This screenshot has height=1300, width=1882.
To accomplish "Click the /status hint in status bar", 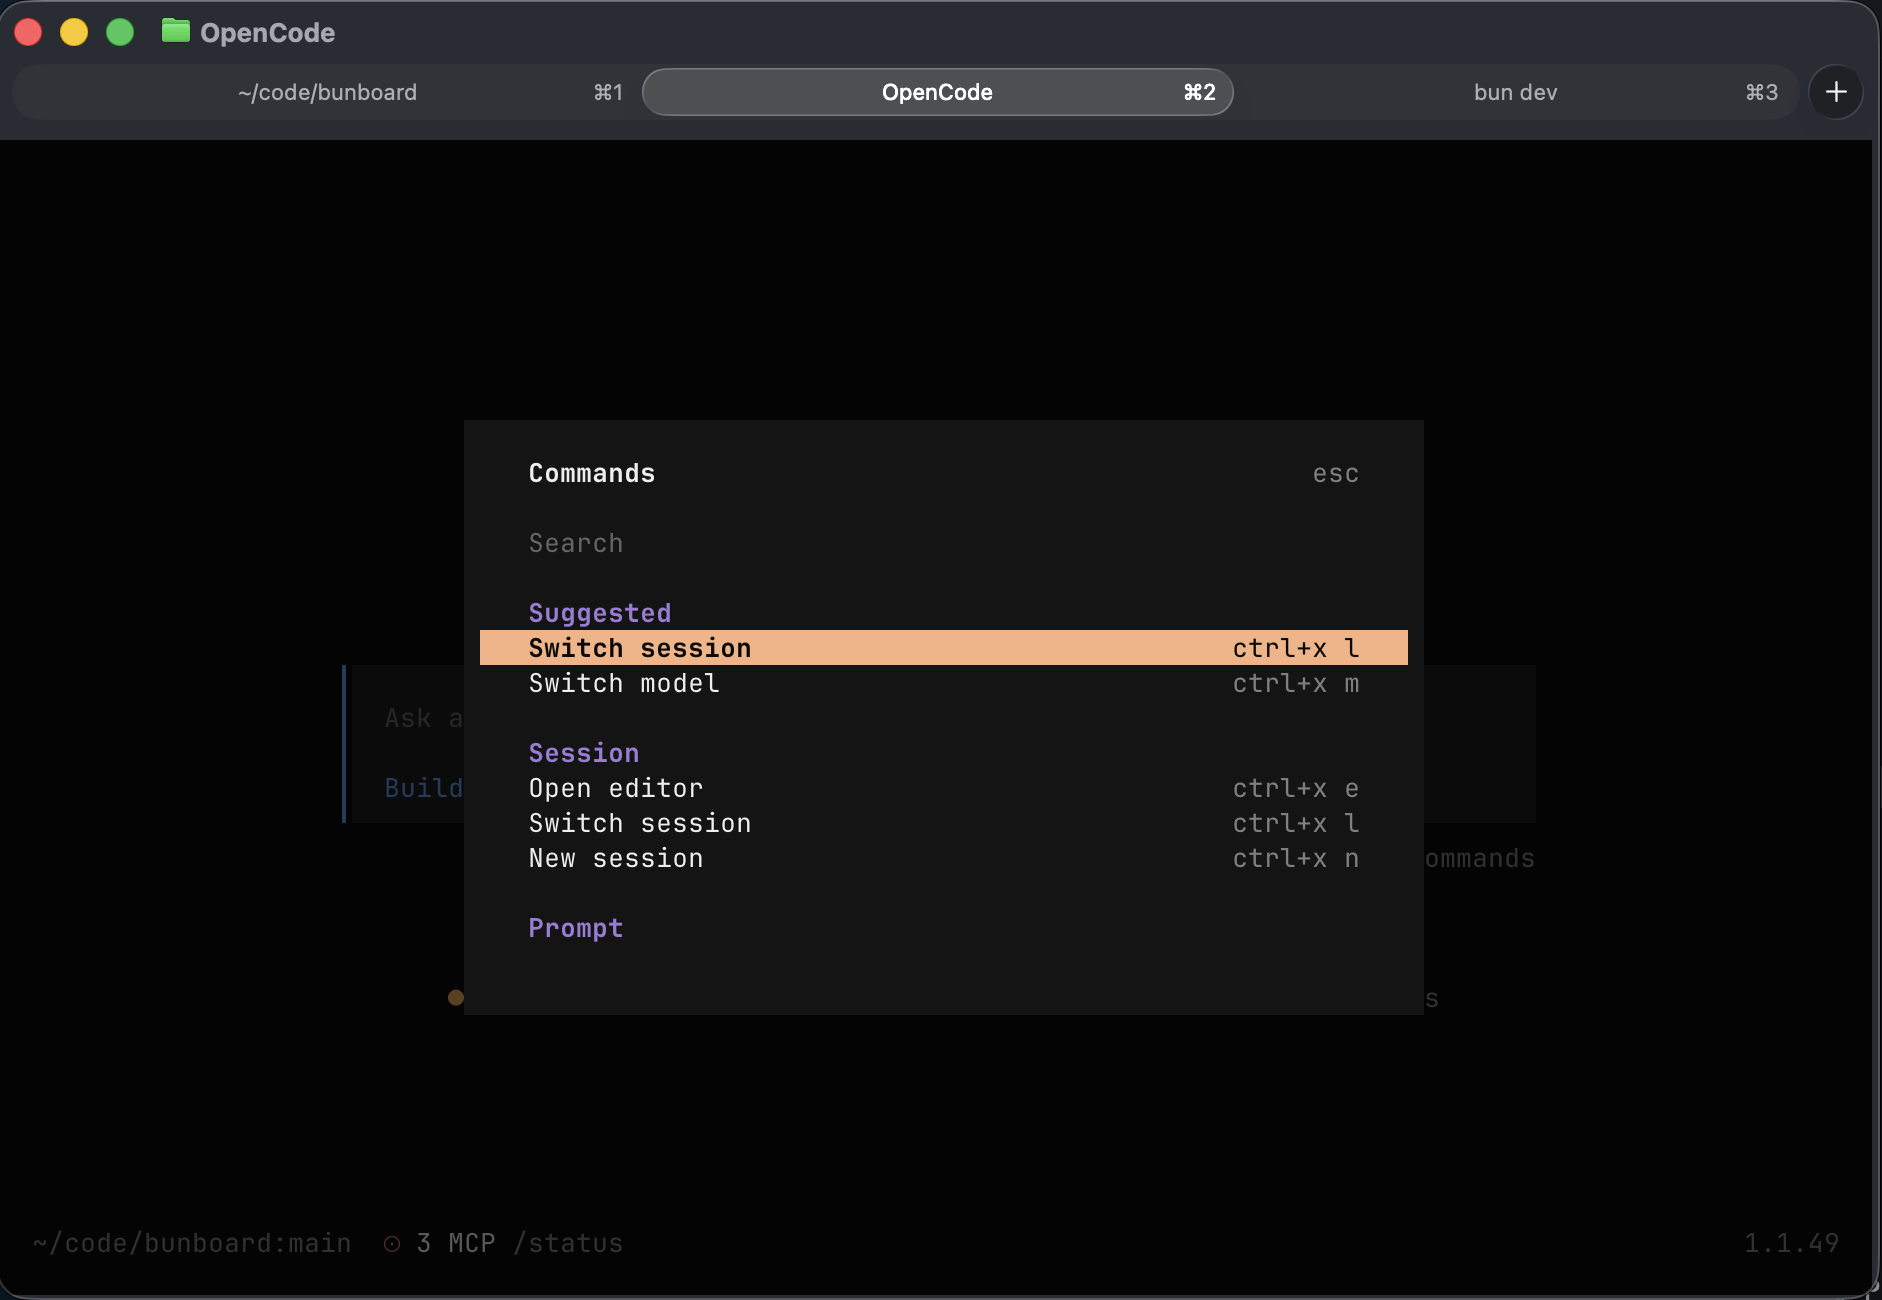I will 568,1243.
